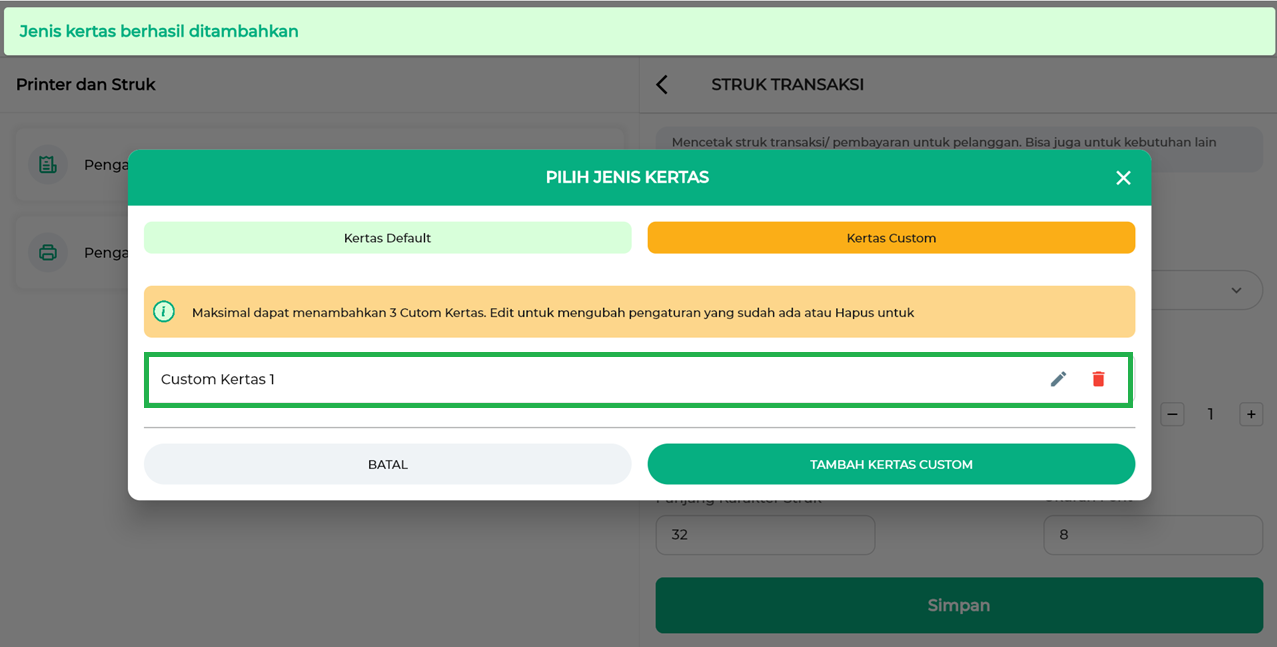The height and width of the screenshot is (647, 1277).
Task: Switch to the Kertas Default tab
Action: (387, 238)
